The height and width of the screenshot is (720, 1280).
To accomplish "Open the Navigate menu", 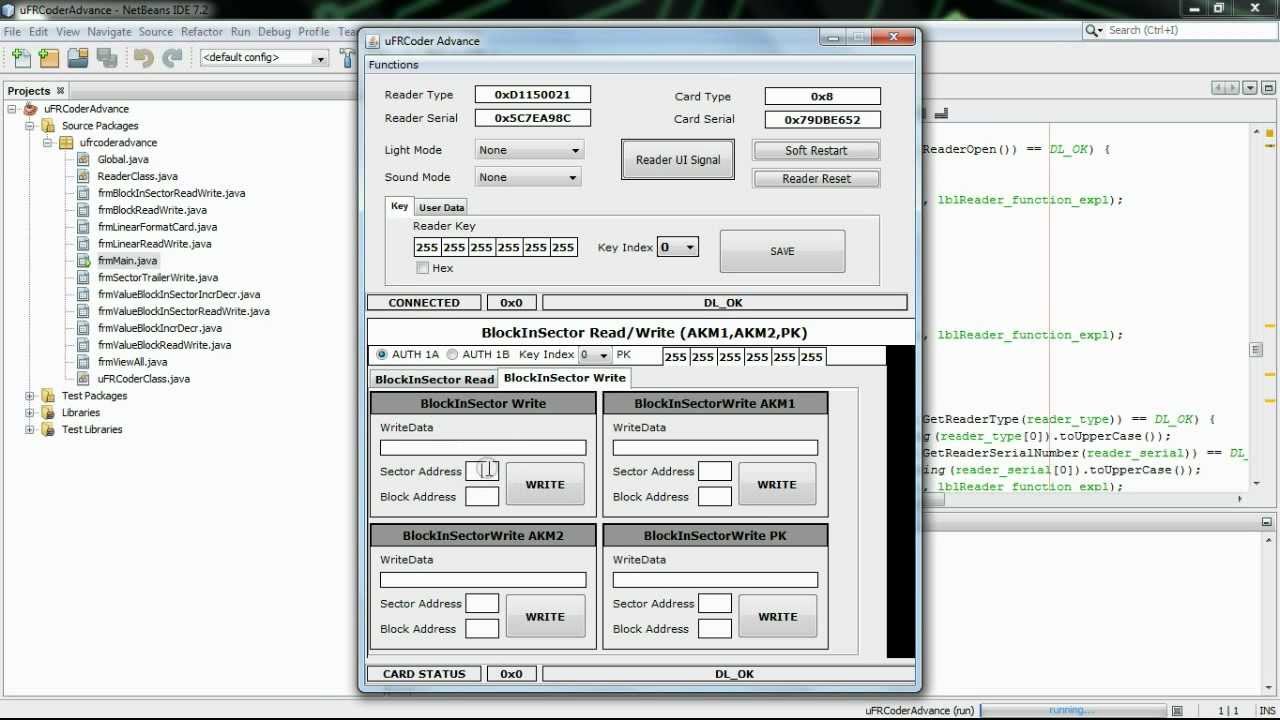I will coord(109,32).
